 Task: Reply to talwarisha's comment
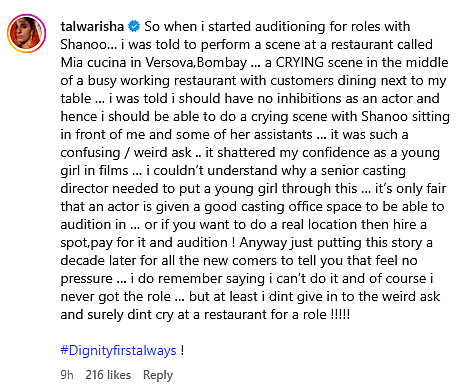[158, 375]
